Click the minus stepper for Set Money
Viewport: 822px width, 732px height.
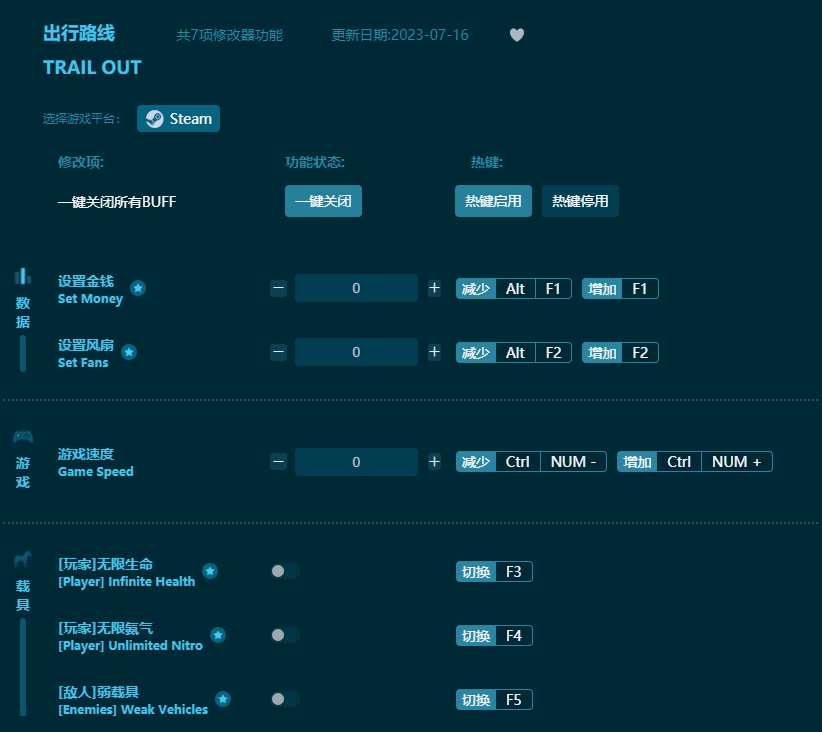tap(278, 287)
